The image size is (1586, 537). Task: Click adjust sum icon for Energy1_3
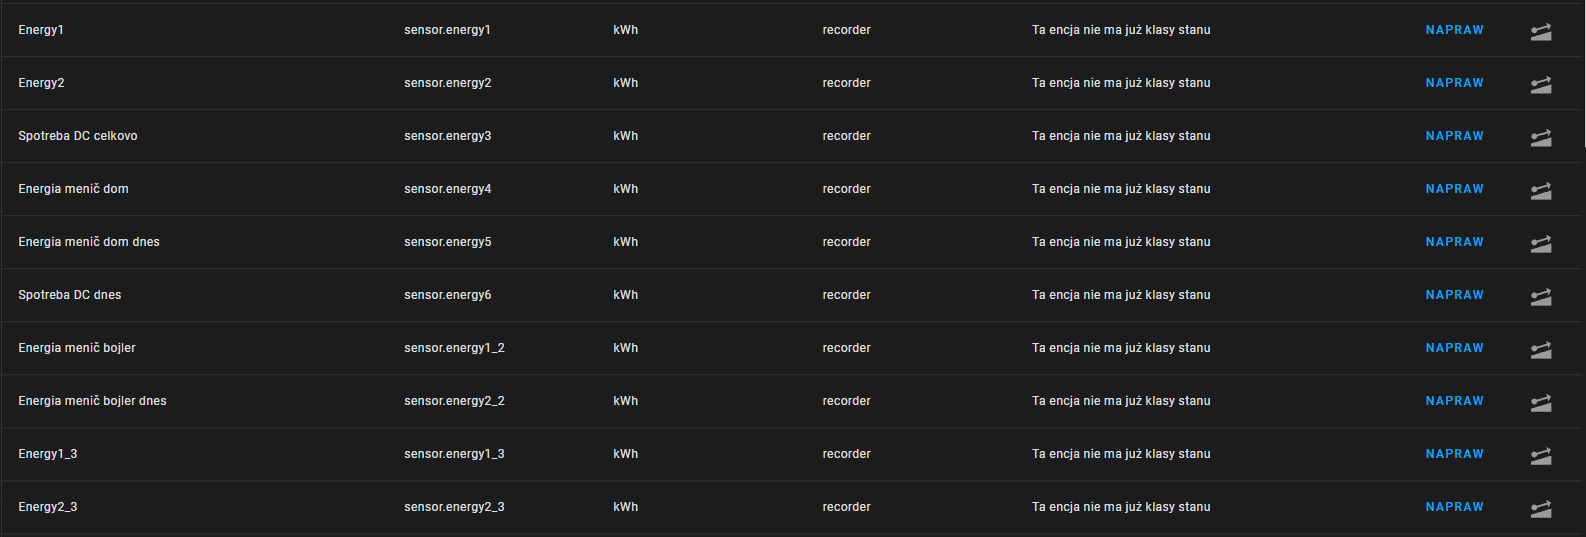[x=1541, y=456]
